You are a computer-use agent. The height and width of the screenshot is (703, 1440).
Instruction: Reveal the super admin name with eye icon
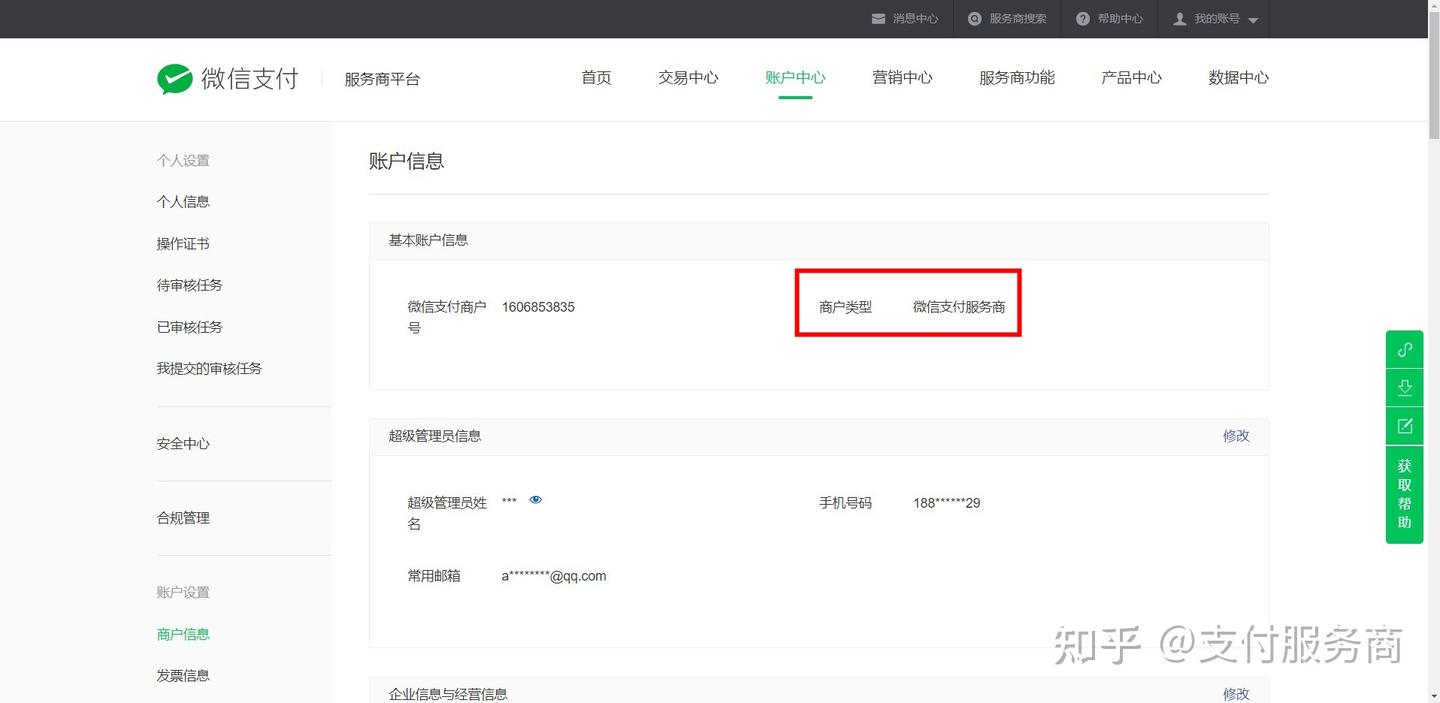tap(536, 500)
